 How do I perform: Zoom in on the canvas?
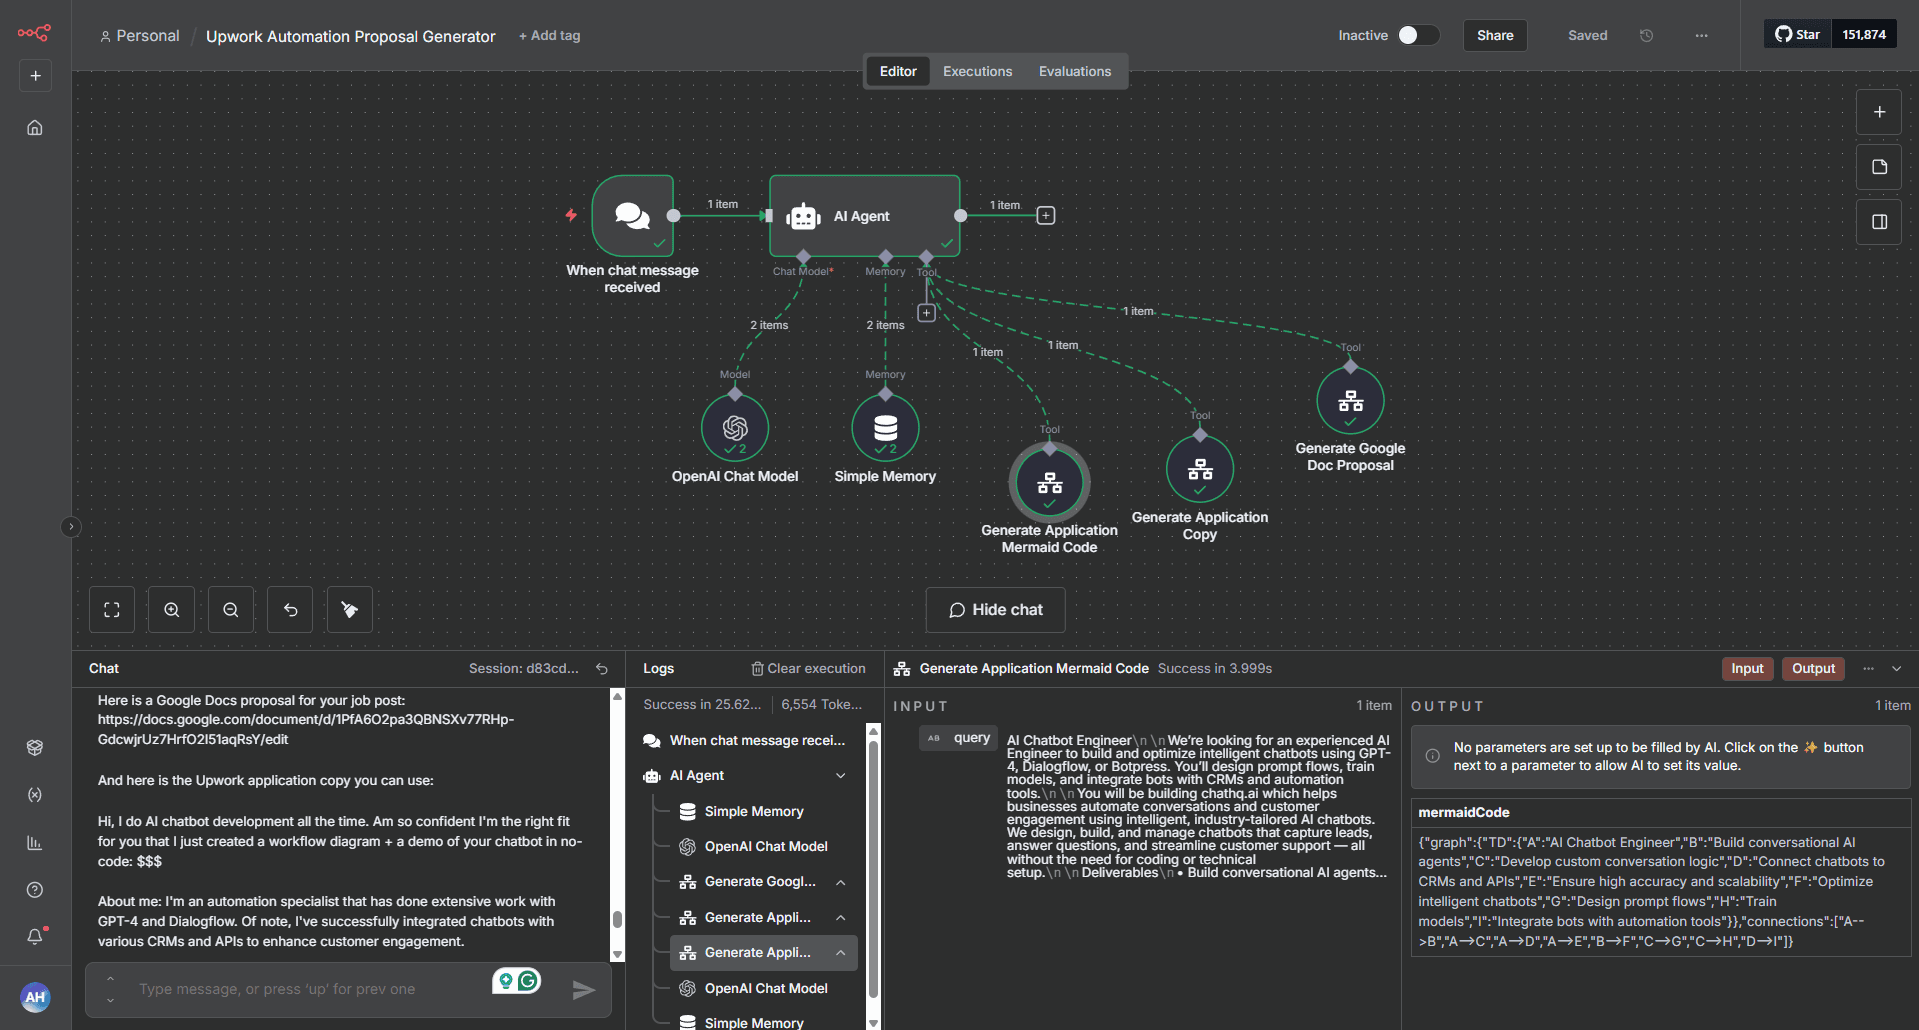pos(172,610)
